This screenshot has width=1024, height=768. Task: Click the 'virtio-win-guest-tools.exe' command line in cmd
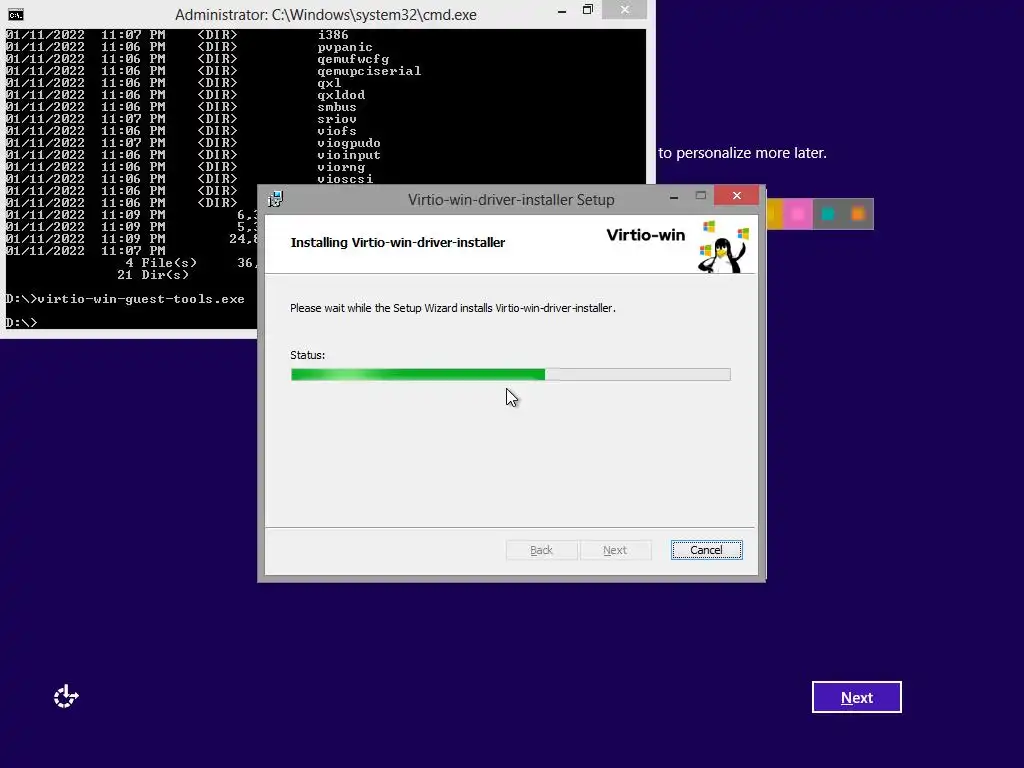pyautogui.click(x=125, y=299)
